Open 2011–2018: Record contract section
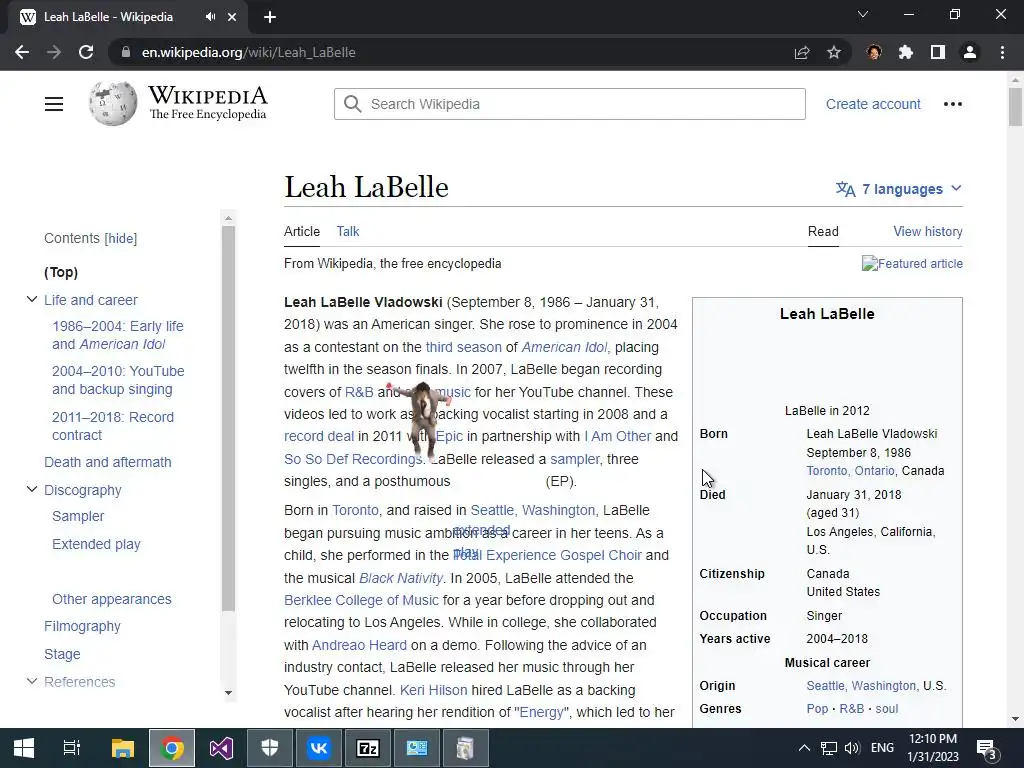The image size is (1024, 768). 113,426
